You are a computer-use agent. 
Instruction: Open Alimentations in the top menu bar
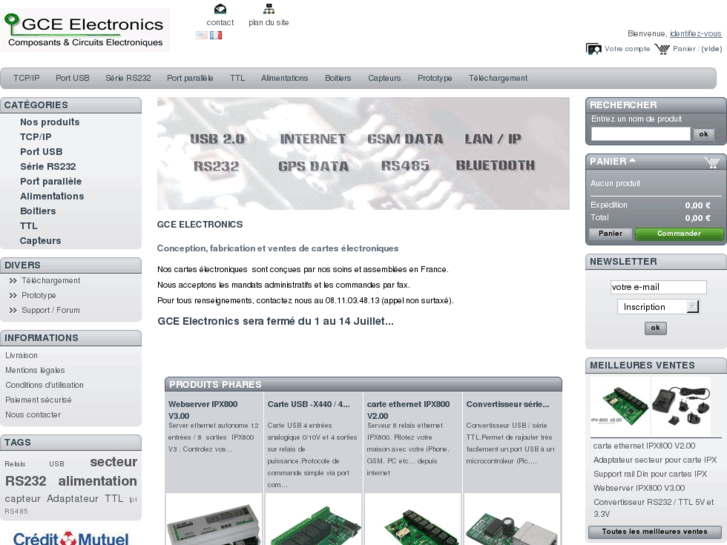[x=284, y=78]
